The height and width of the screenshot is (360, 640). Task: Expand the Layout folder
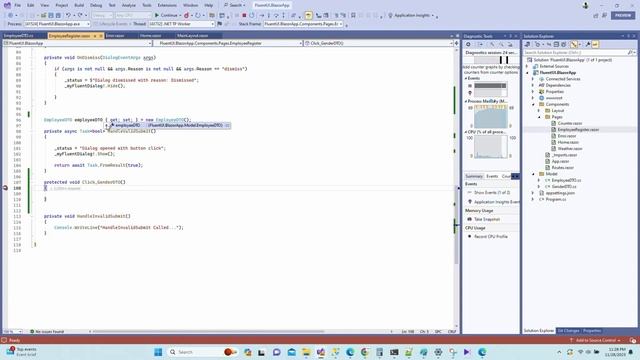click(x=539, y=111)
